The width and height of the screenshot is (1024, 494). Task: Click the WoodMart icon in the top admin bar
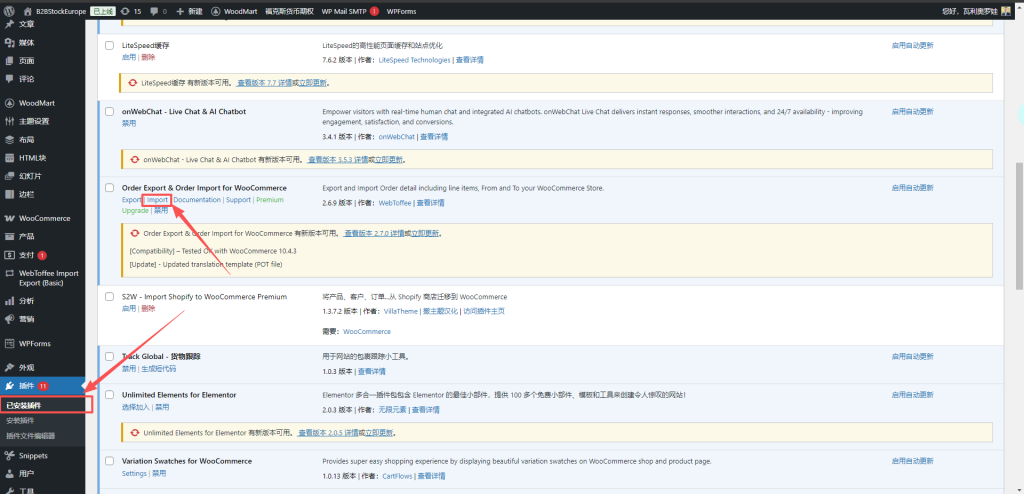tap(216, 11)
